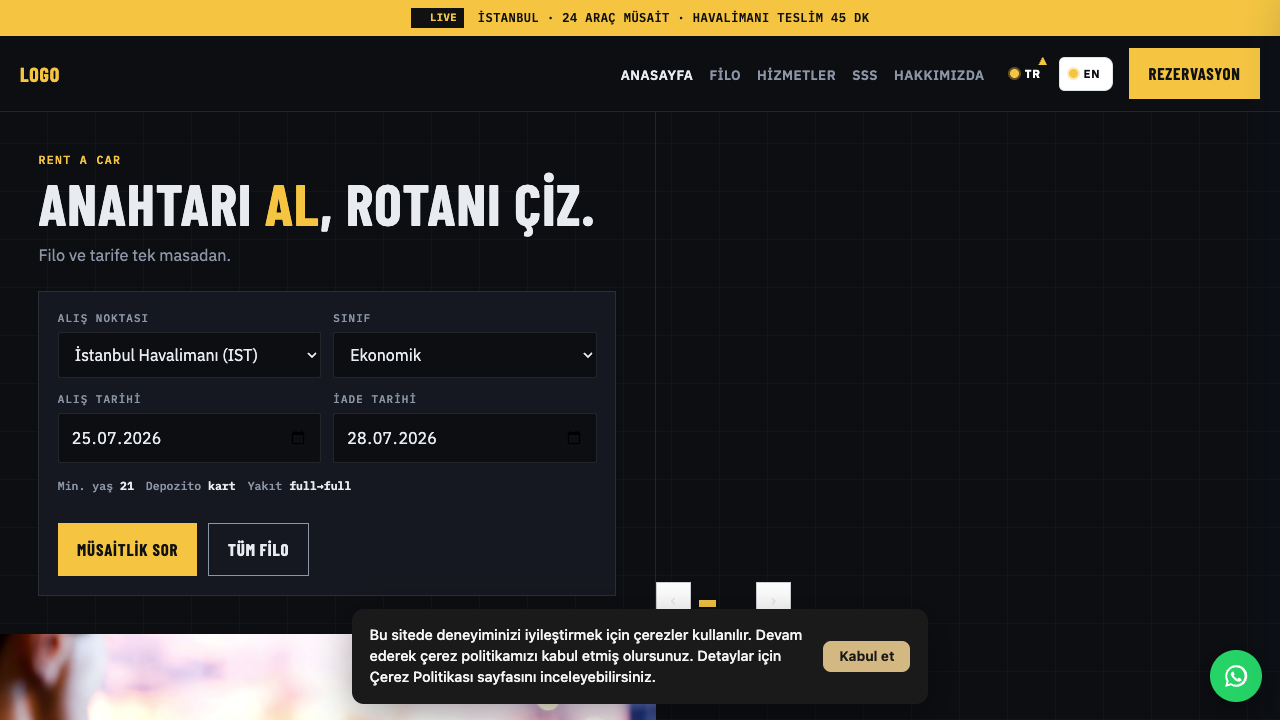Screen dimensions: 1280x720
Task: Click 'Yakıt full→full' info text
Action: tap(299, 486)
